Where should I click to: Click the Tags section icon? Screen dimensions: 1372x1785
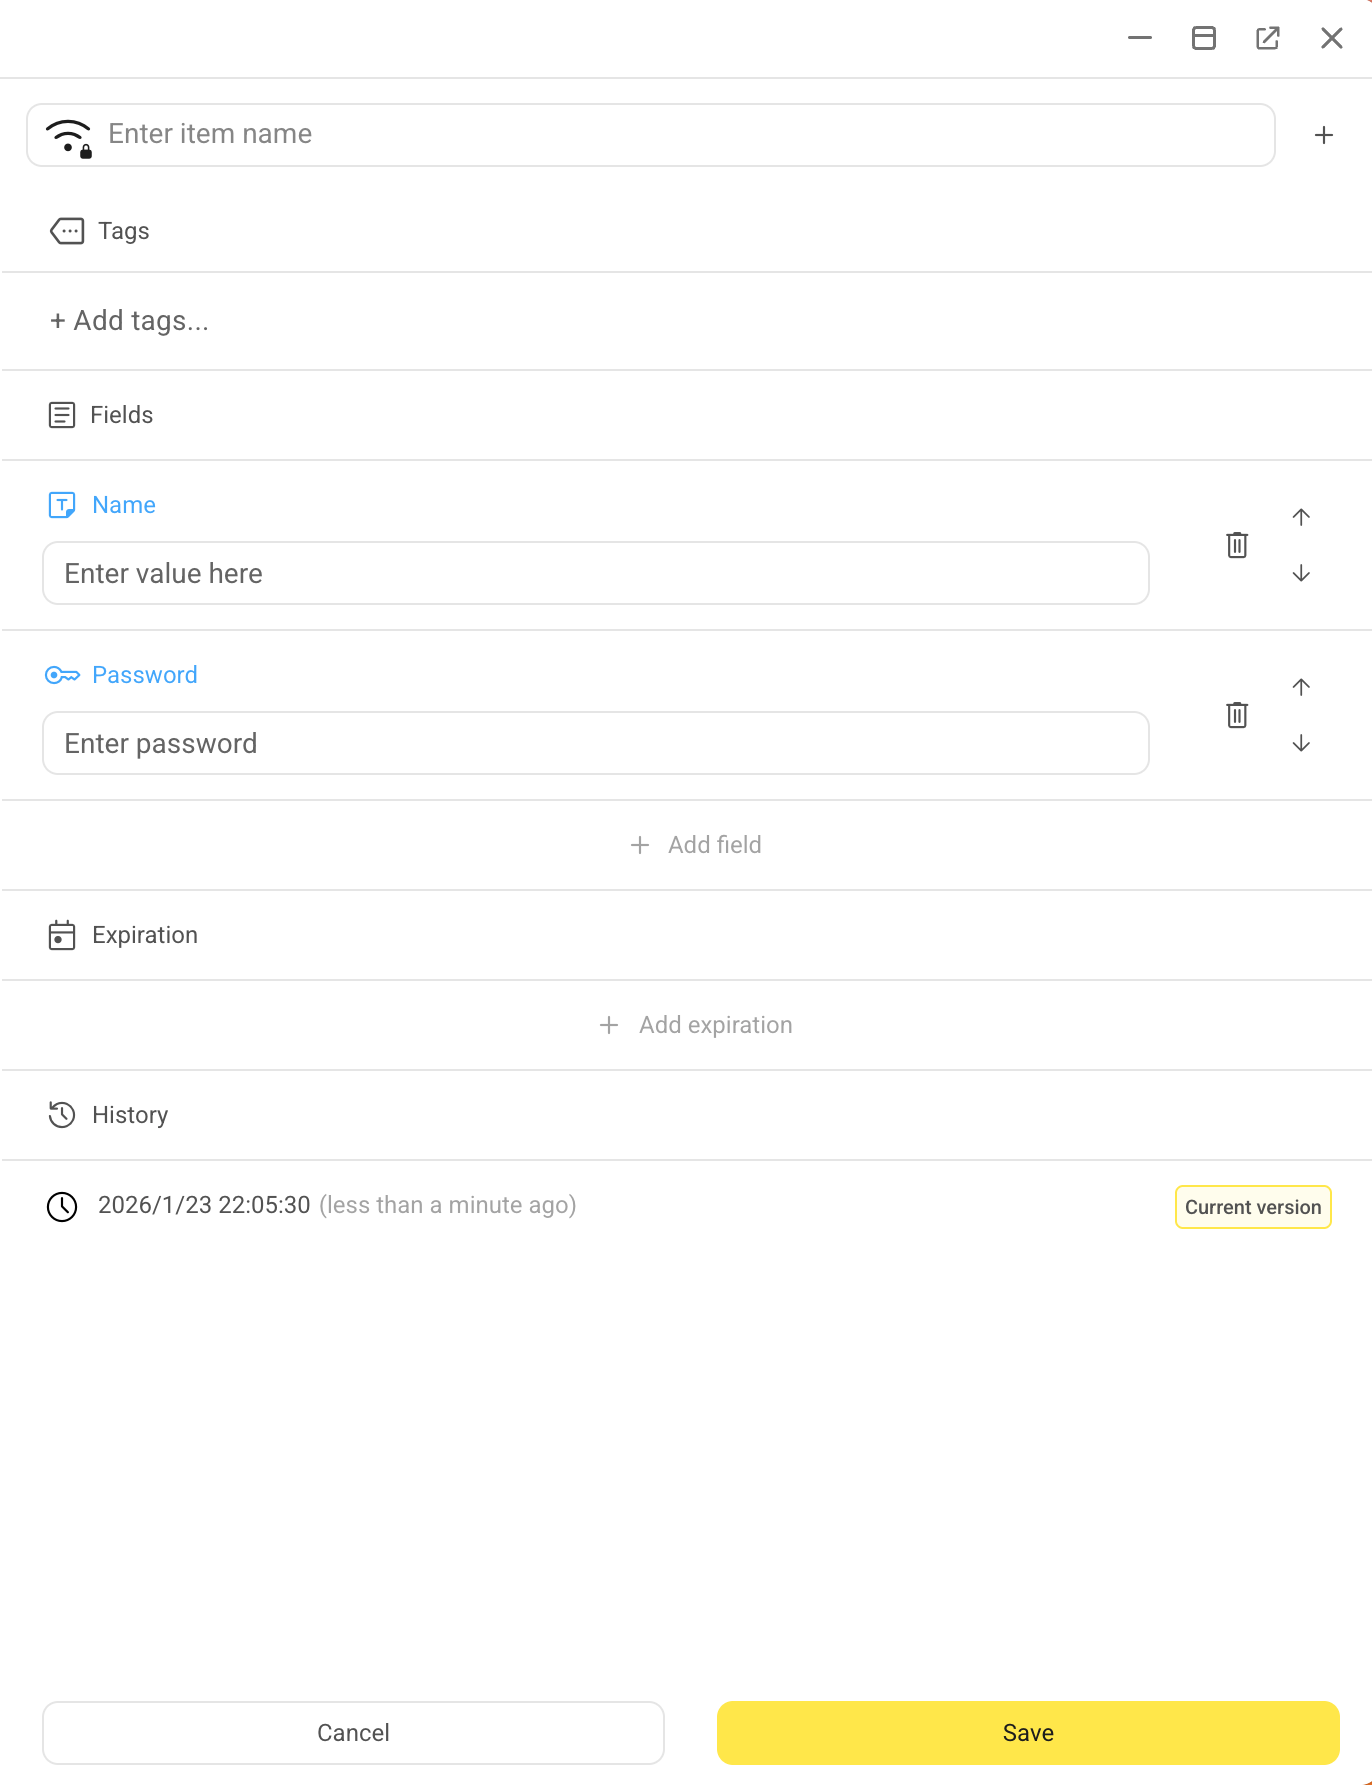[x=65, y=231]
